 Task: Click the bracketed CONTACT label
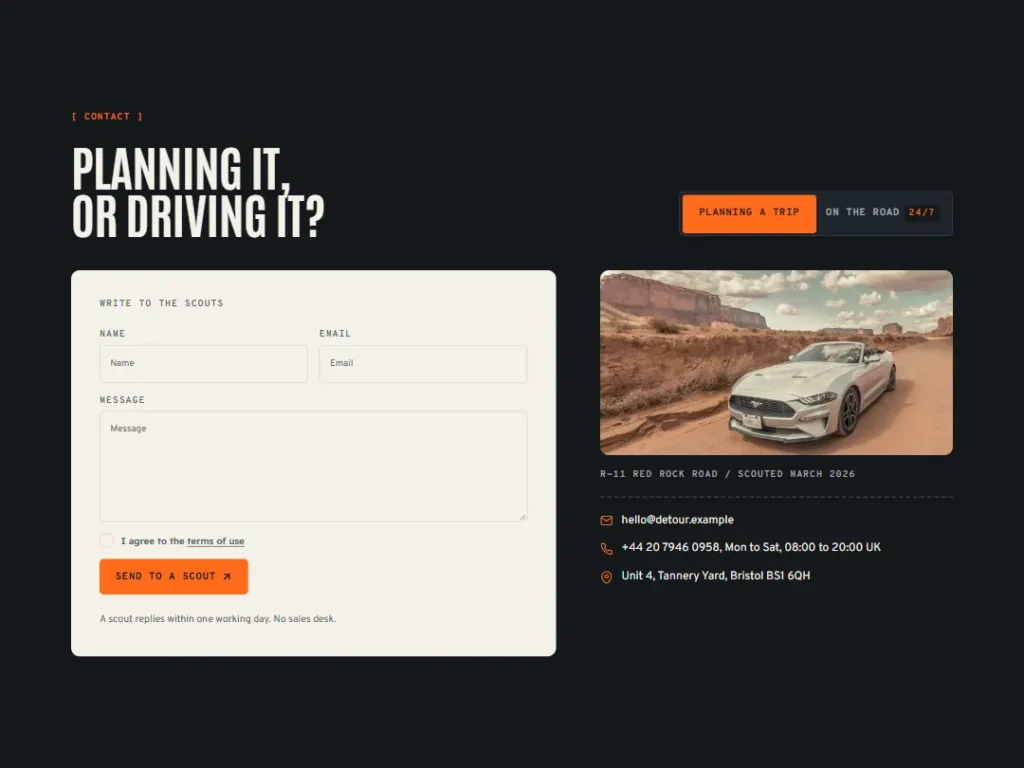(x=107, y=116)
